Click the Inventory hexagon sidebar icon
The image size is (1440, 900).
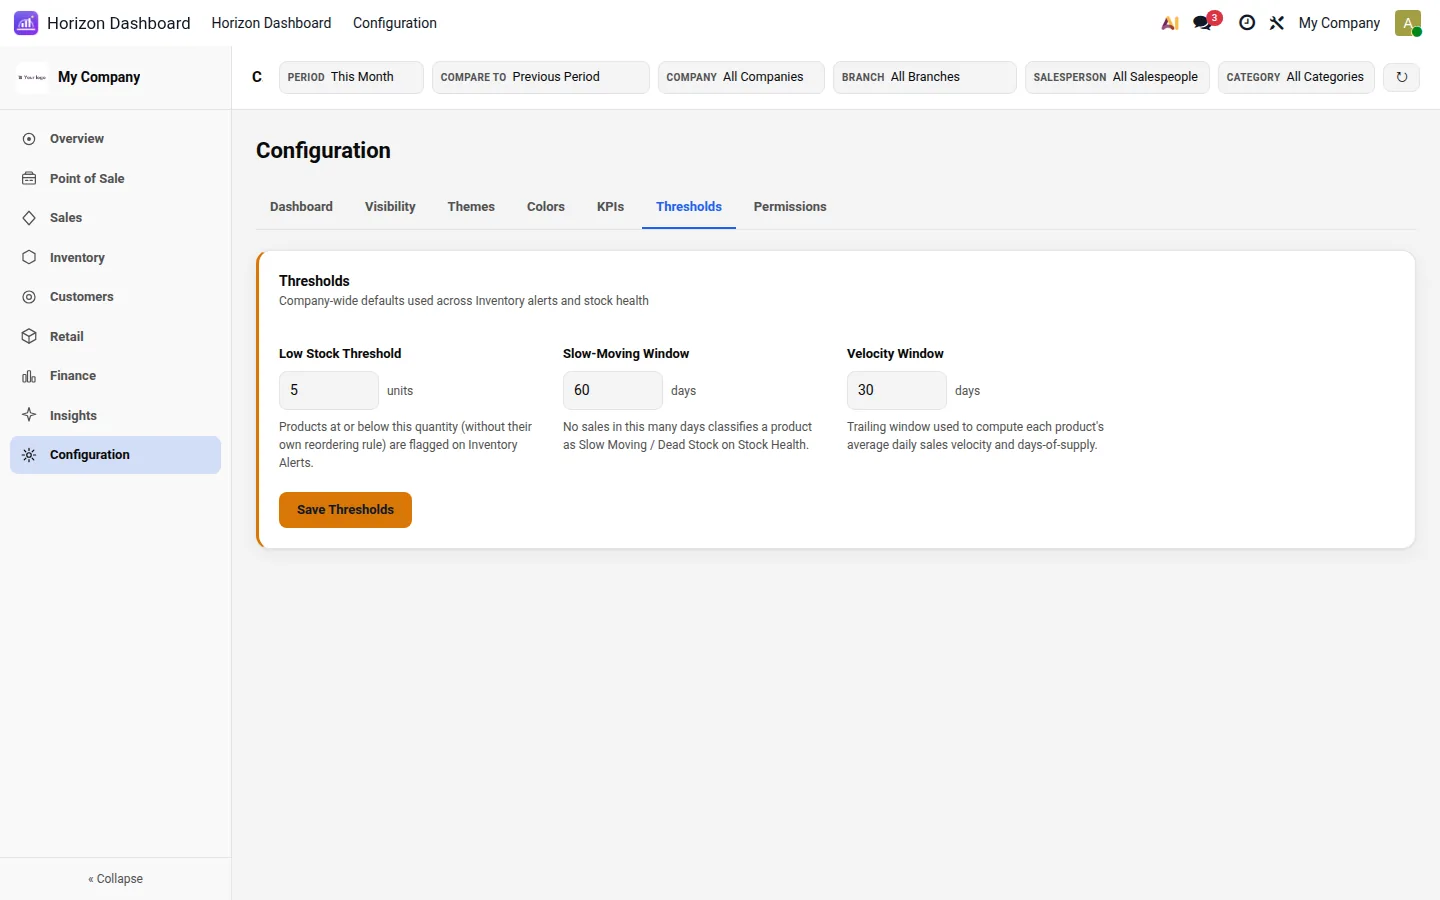pos(29,257)
